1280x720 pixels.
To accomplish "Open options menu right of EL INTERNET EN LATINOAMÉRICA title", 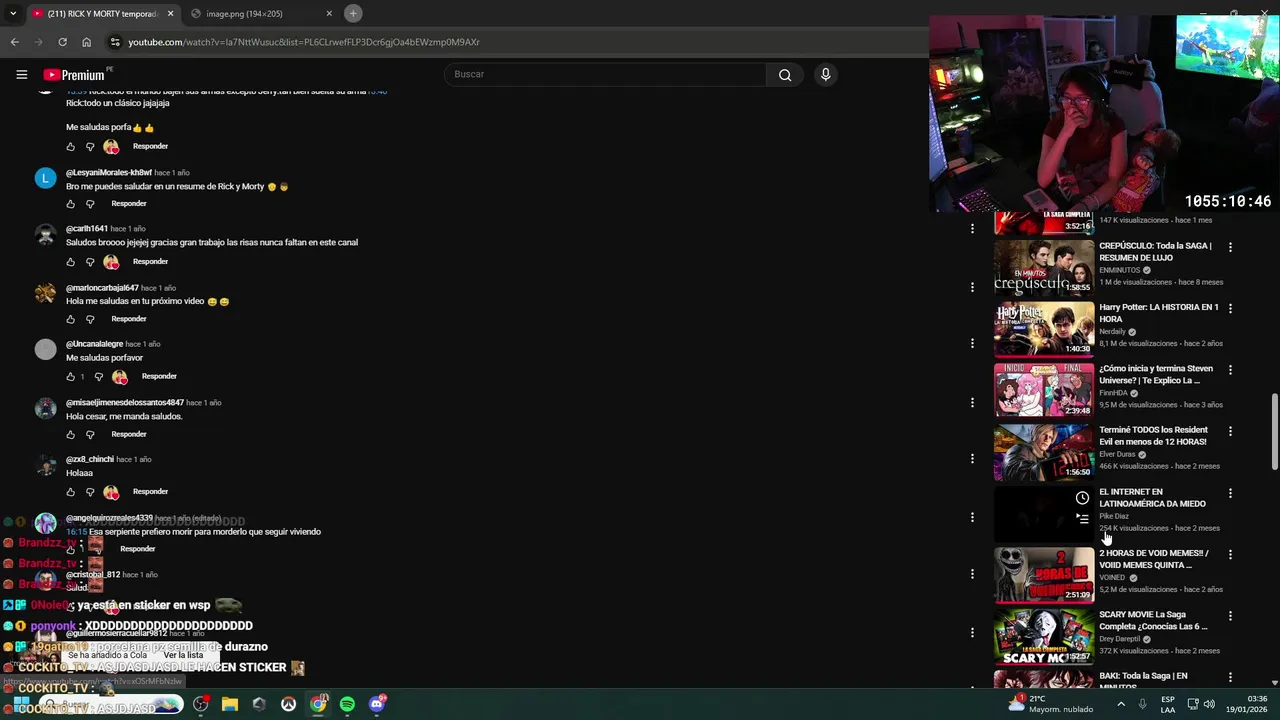I will pyautogui.click(x=1230, y=493).
